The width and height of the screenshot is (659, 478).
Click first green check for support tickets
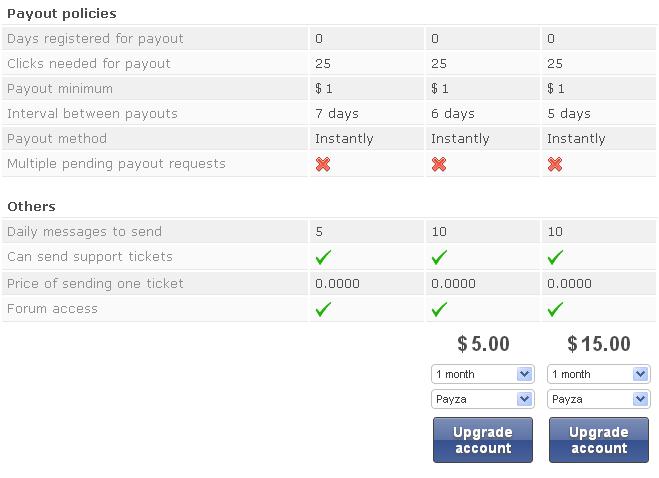click(323, 258)
